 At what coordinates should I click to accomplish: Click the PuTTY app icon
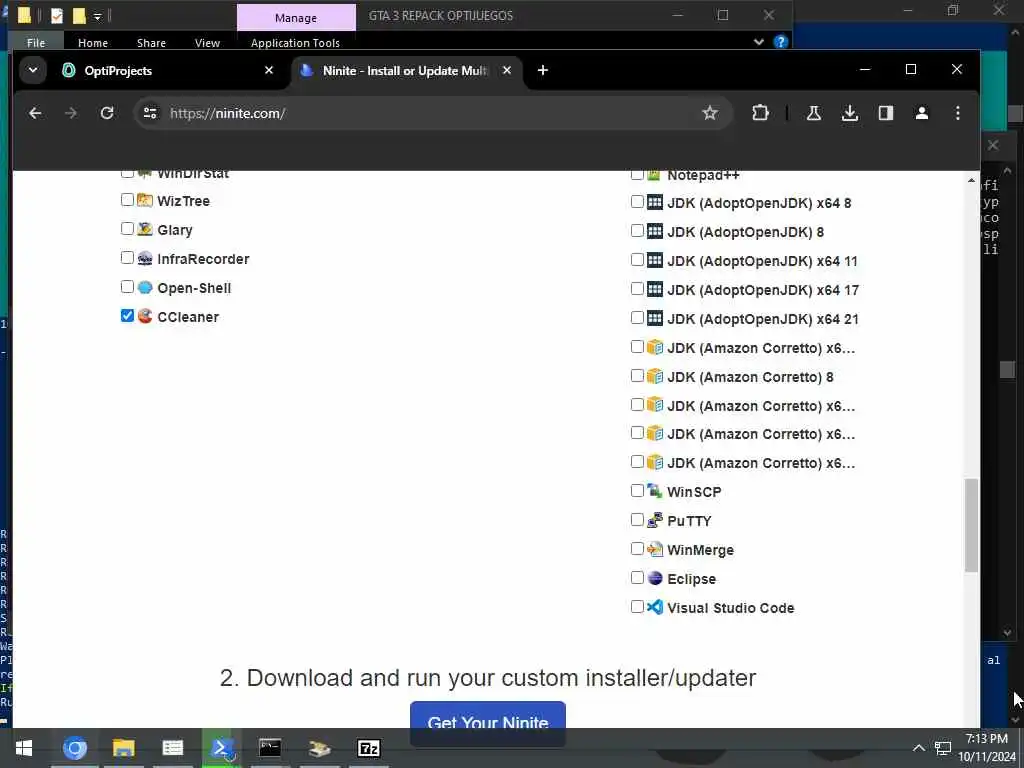654,520
